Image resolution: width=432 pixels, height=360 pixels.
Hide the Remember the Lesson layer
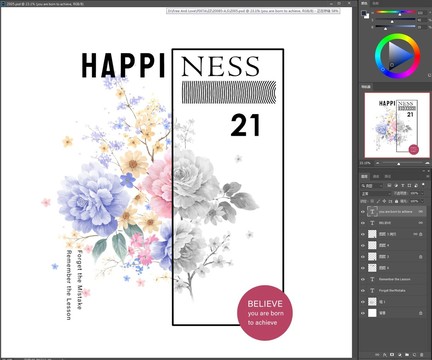pyautogui.click(x=363, y=279)
